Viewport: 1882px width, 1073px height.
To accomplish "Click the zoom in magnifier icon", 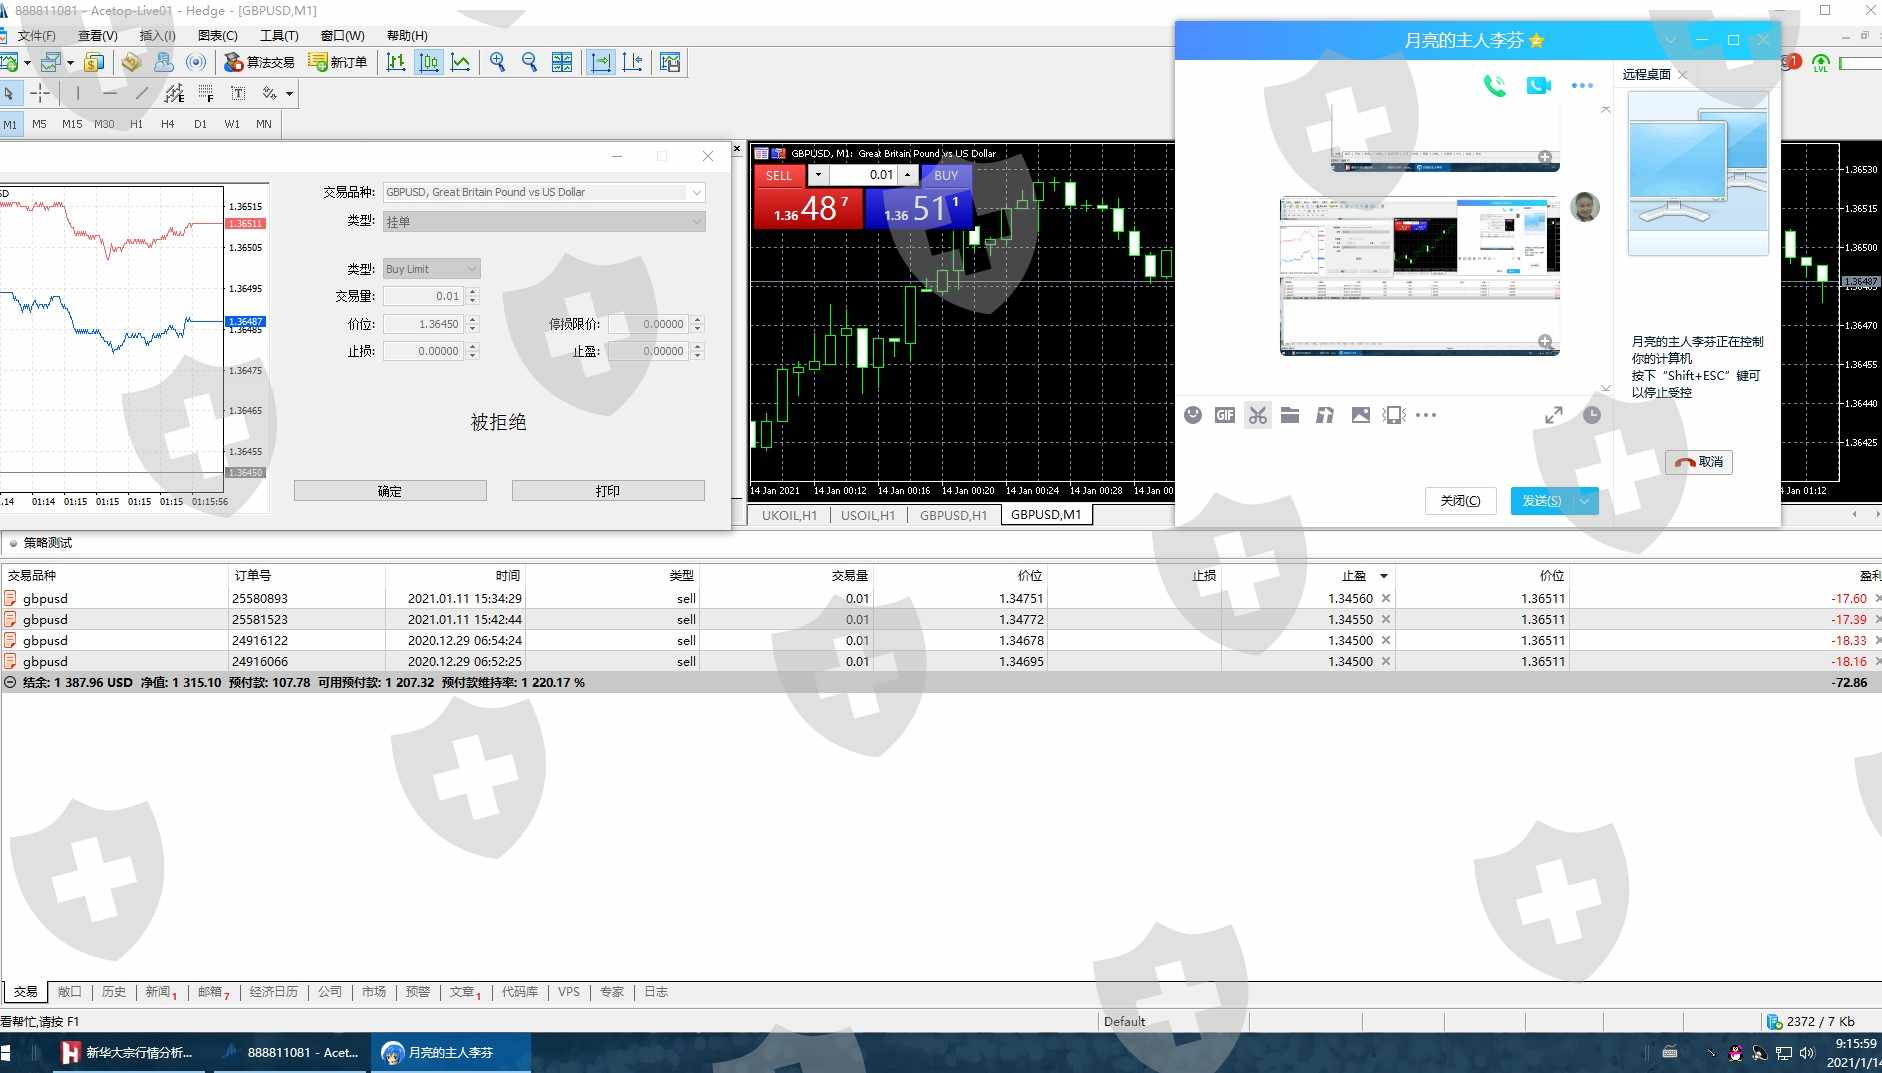I will click(497, 62).
